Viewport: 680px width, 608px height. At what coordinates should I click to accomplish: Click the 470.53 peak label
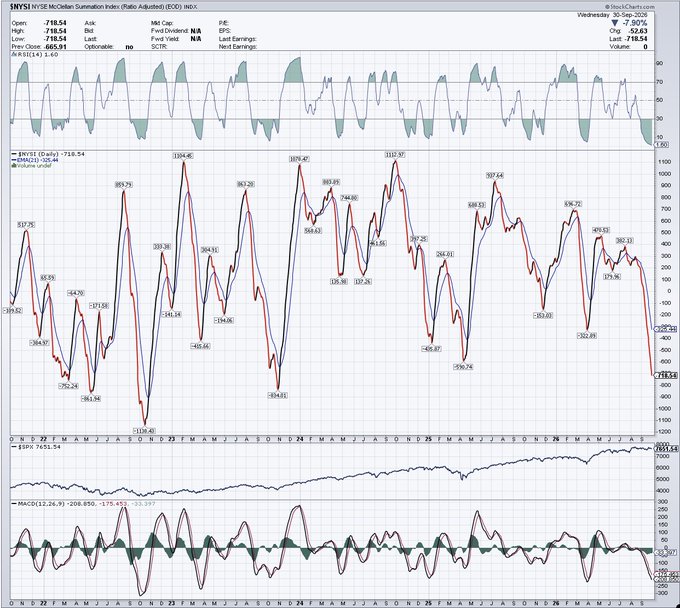coord(601,230)
